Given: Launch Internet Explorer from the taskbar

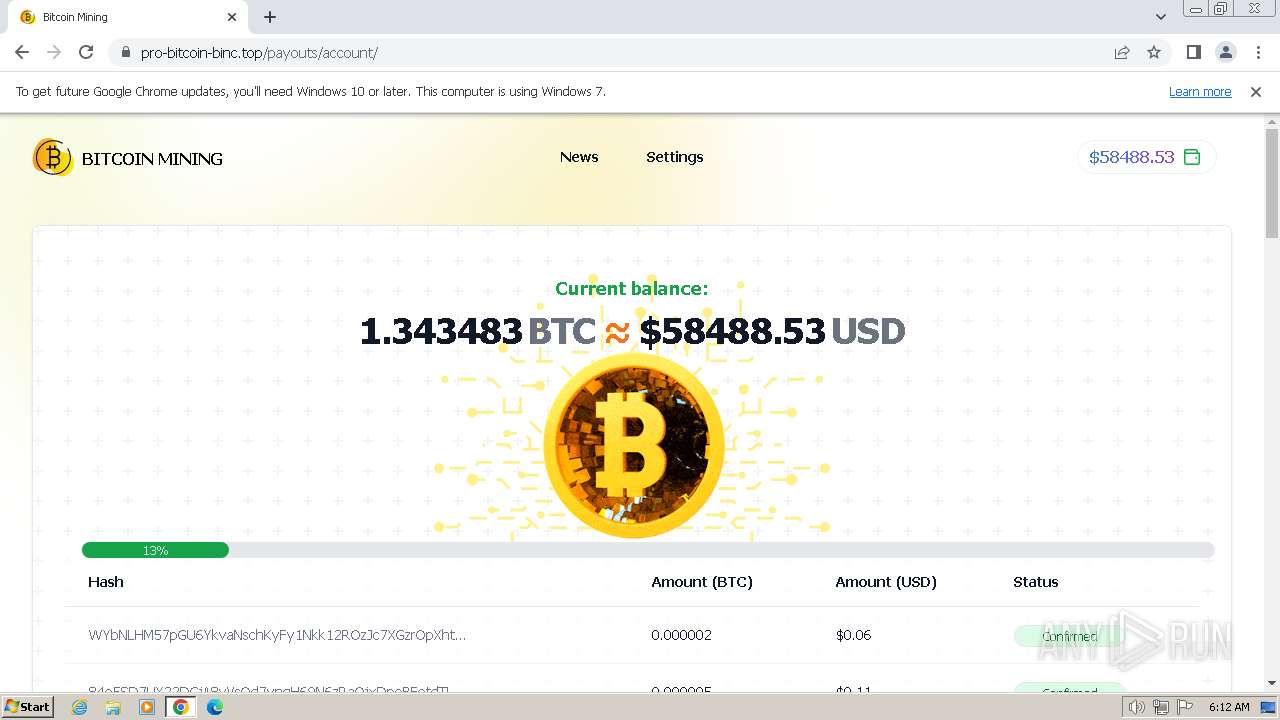Looking at the screenshot, I should pyautogui.click(x=80, y=707).
